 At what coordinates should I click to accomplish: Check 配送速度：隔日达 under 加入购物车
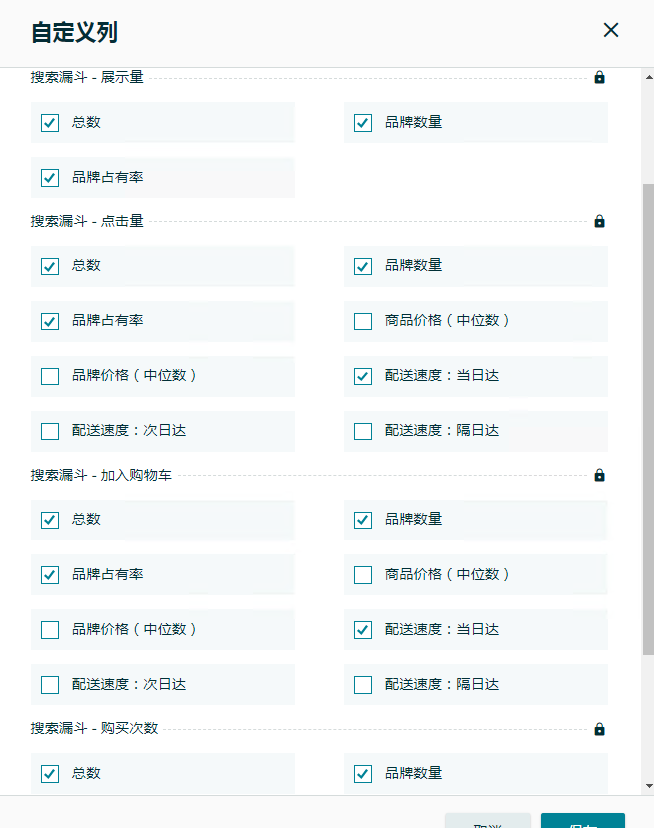[x=363, y=685]
